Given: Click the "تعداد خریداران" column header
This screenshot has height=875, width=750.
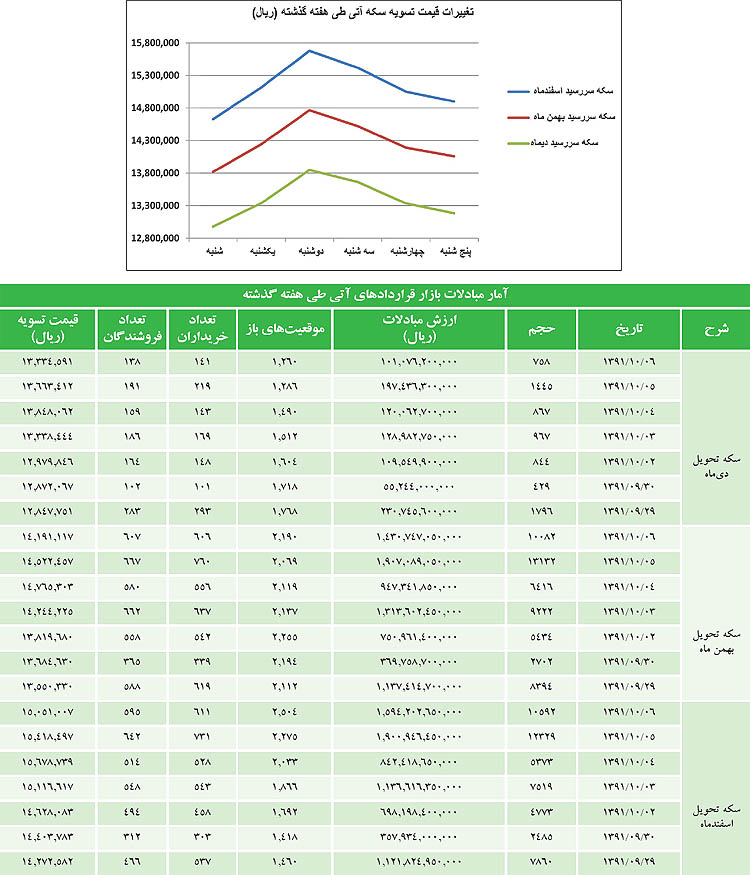Looking at the screenshot, I should click(x=202, y=329).
